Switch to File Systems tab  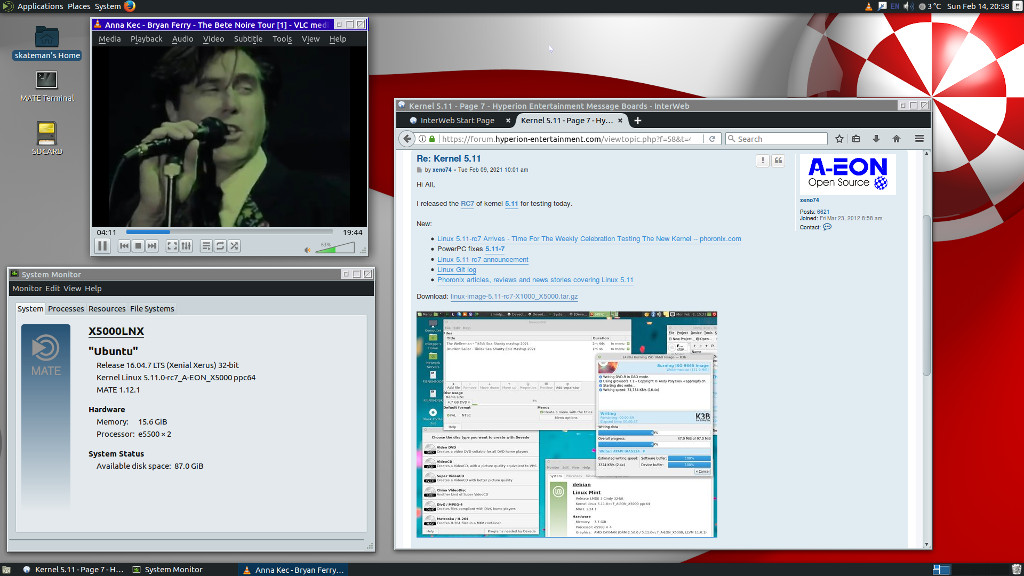point(152,309)
